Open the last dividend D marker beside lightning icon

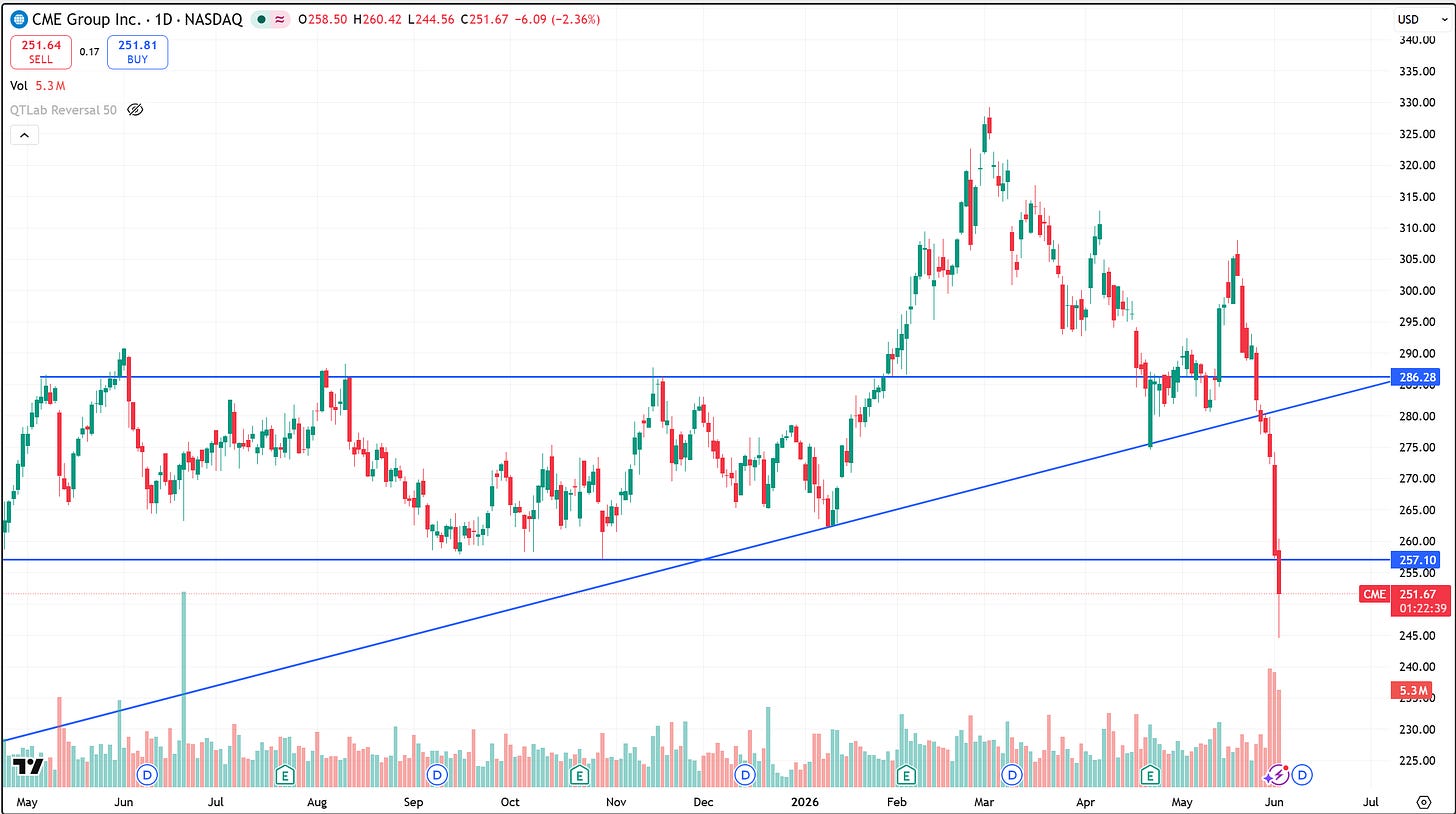click(x=1303, y=775)
